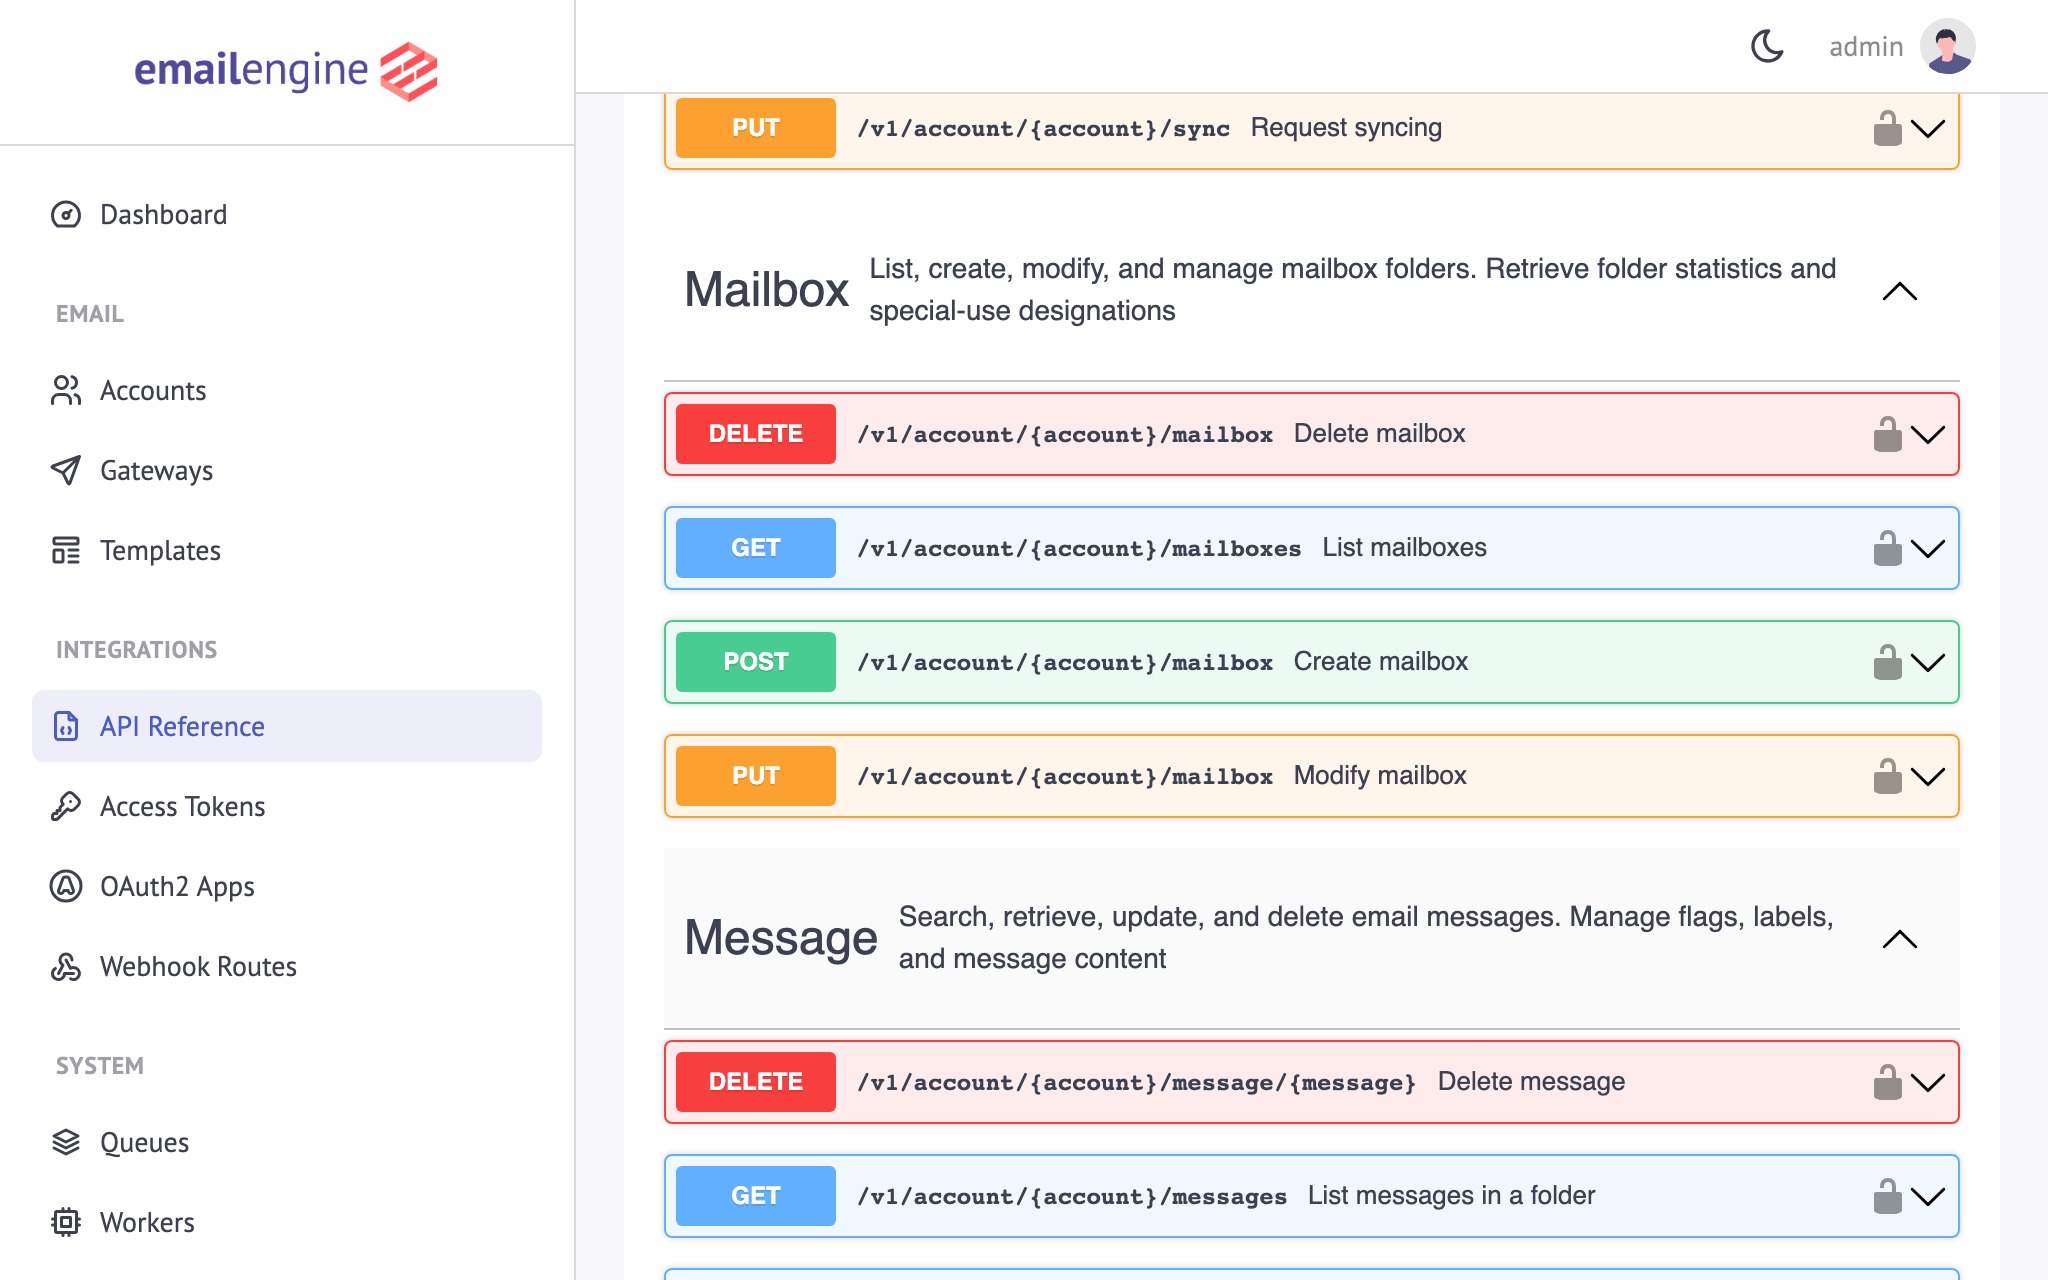Click lock icon on Request syncing row

1887,128
